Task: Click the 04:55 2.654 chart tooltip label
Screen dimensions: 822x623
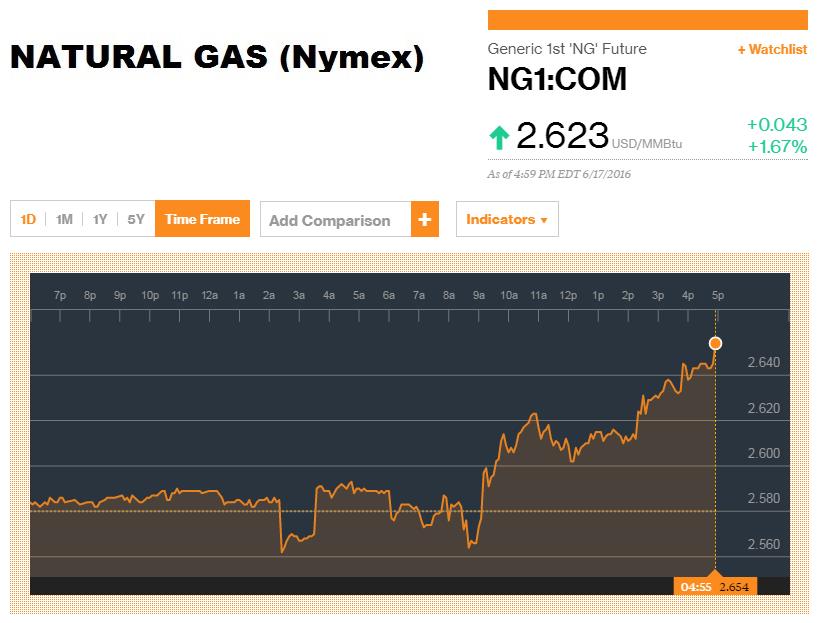Action: [715, 586]
